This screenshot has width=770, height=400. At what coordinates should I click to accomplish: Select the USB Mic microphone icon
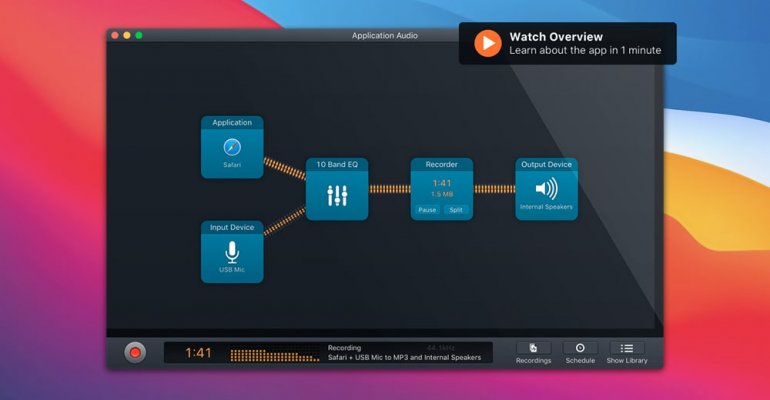click(232, 252)
